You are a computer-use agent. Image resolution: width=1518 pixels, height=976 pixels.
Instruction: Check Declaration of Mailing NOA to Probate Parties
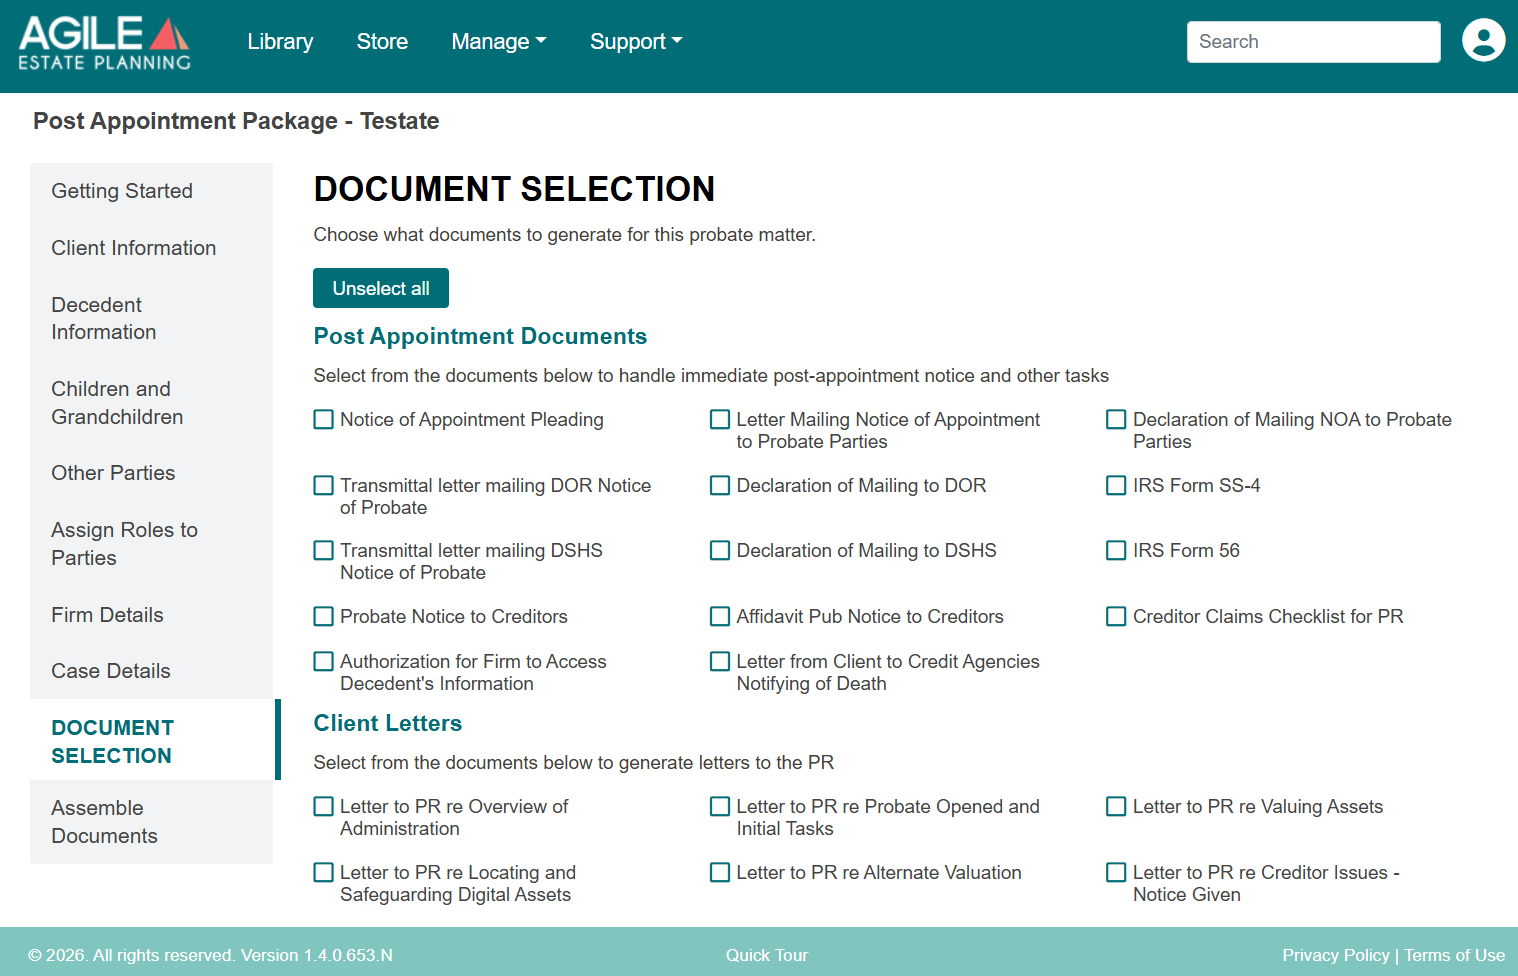(x=1116, y=420)
